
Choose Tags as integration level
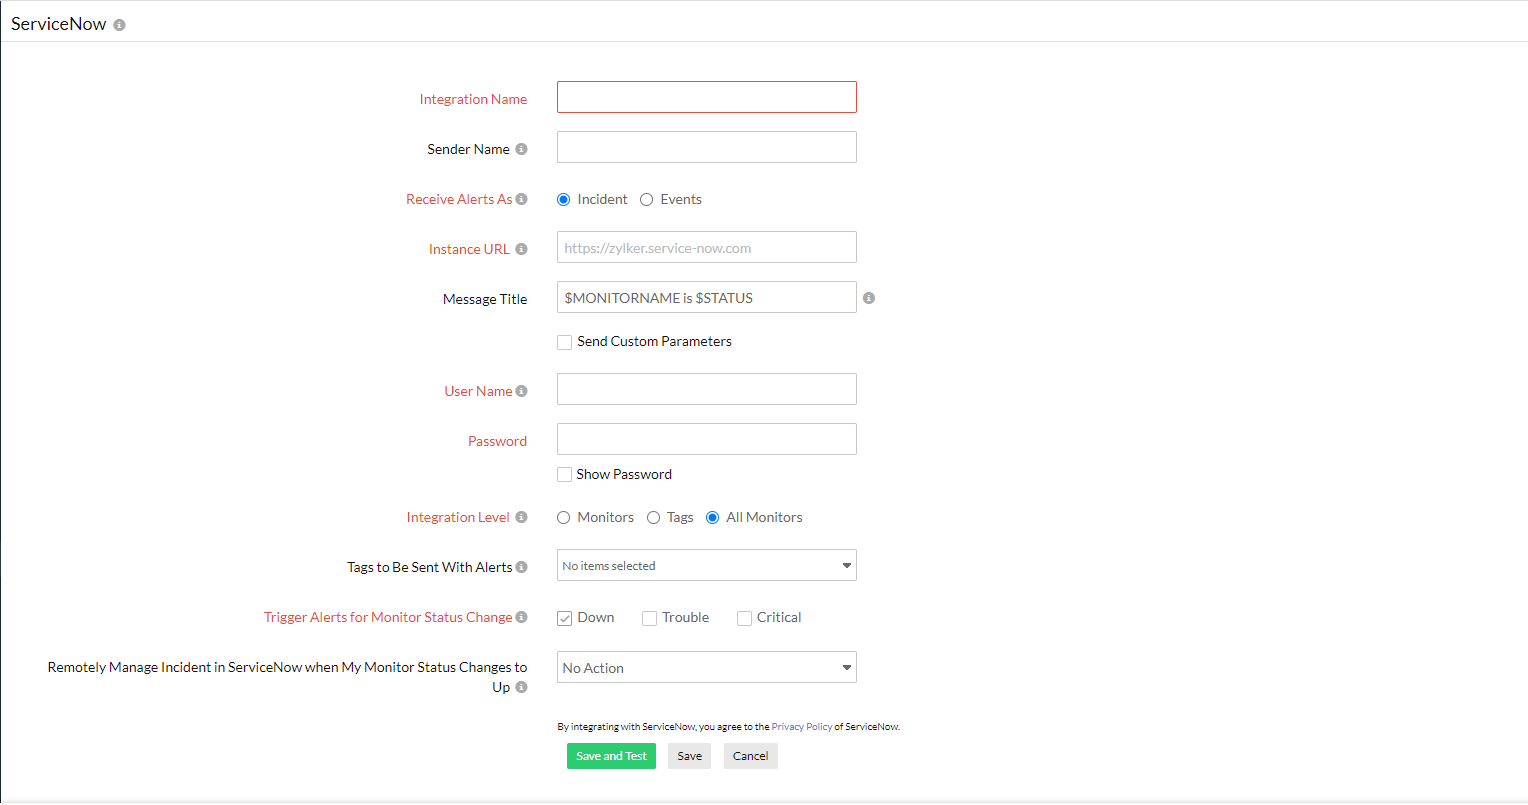pyautogui.click(x=654, y=518)
